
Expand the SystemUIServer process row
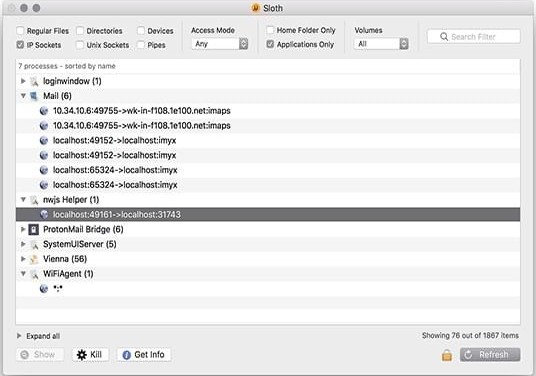pos(23,244)
